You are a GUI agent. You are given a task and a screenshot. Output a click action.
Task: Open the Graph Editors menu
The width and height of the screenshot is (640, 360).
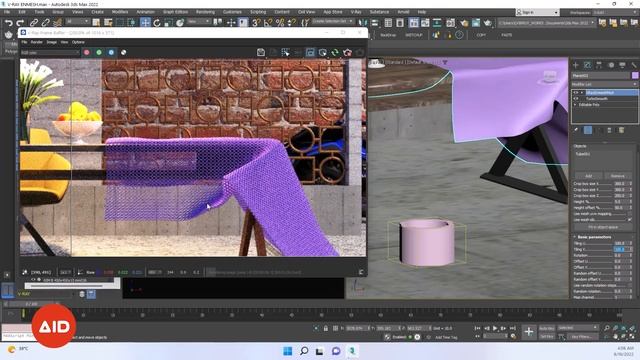(x=176, y=12)
